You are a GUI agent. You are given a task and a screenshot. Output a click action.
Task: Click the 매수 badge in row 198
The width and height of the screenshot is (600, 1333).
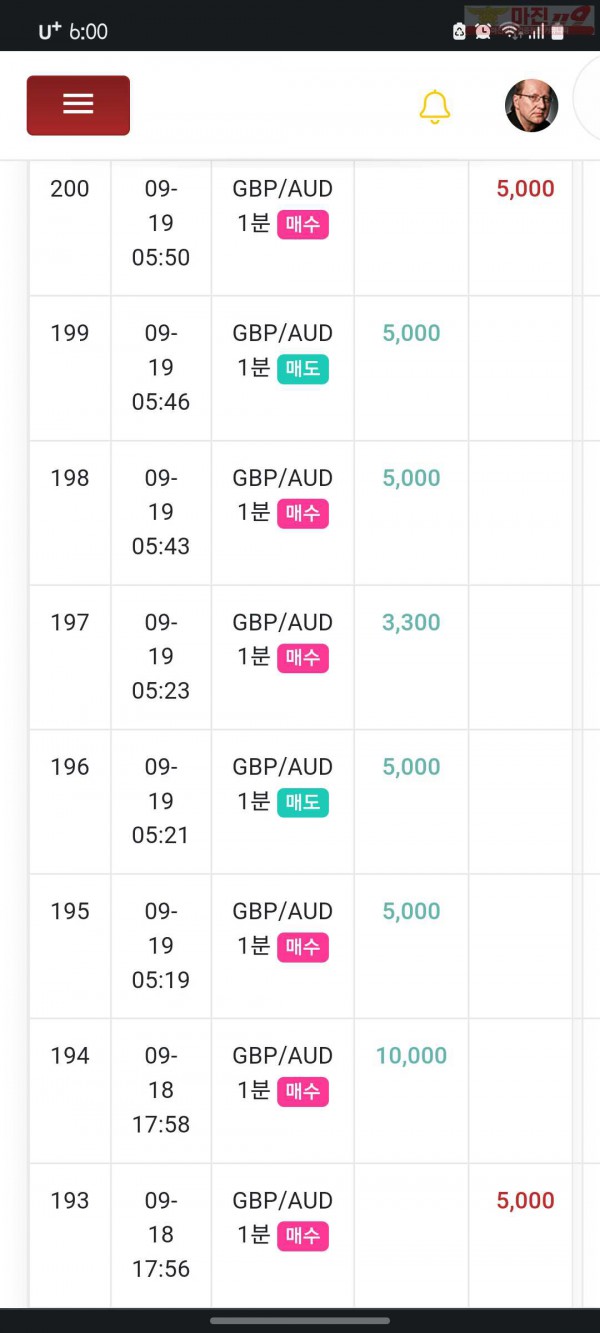(303, 514)
